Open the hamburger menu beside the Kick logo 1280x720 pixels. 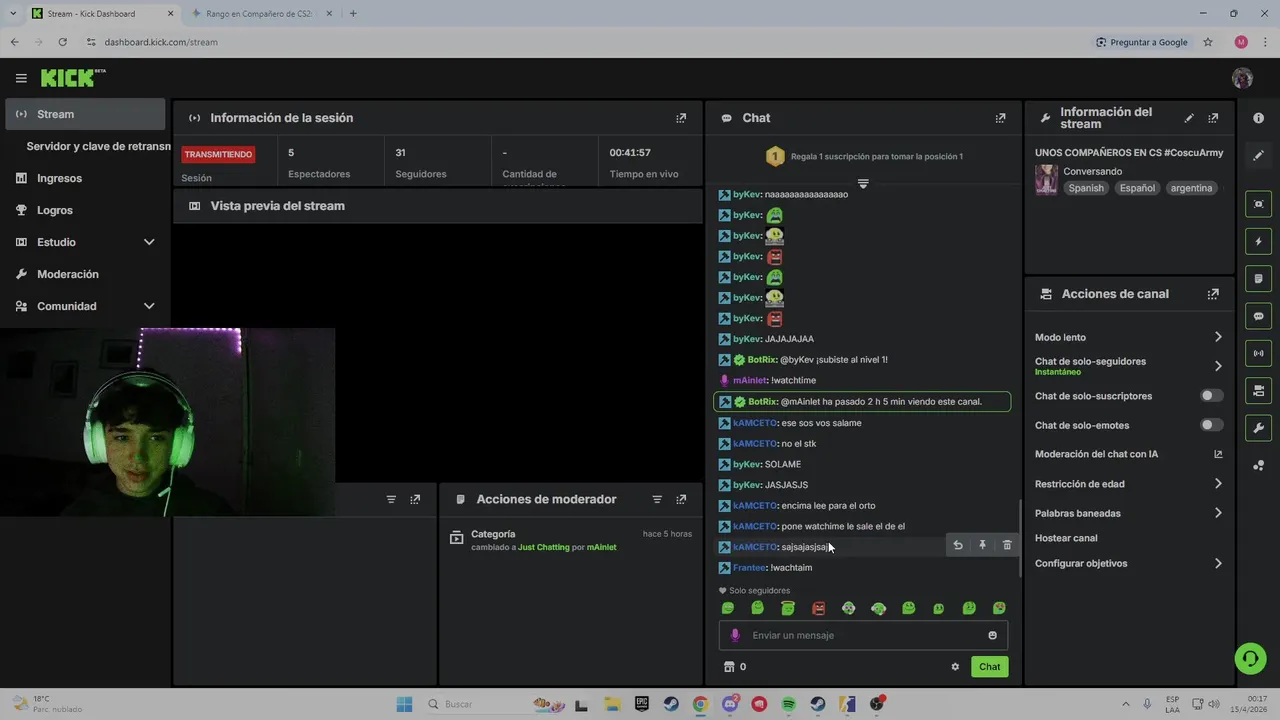point(21,78)
